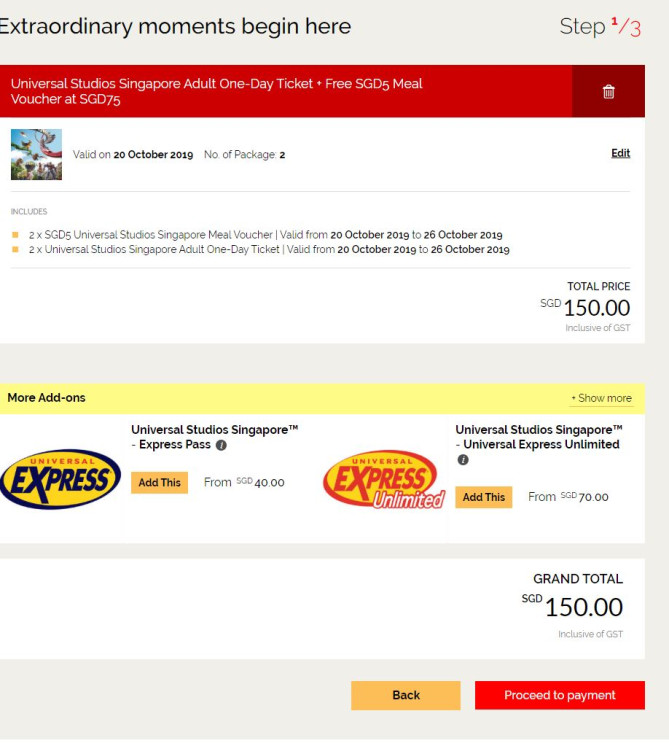Click the SGD5 Meal Voucher inclusion line
Image resolution: width=669 pixels, height=754 pixels.
(265, 235)
